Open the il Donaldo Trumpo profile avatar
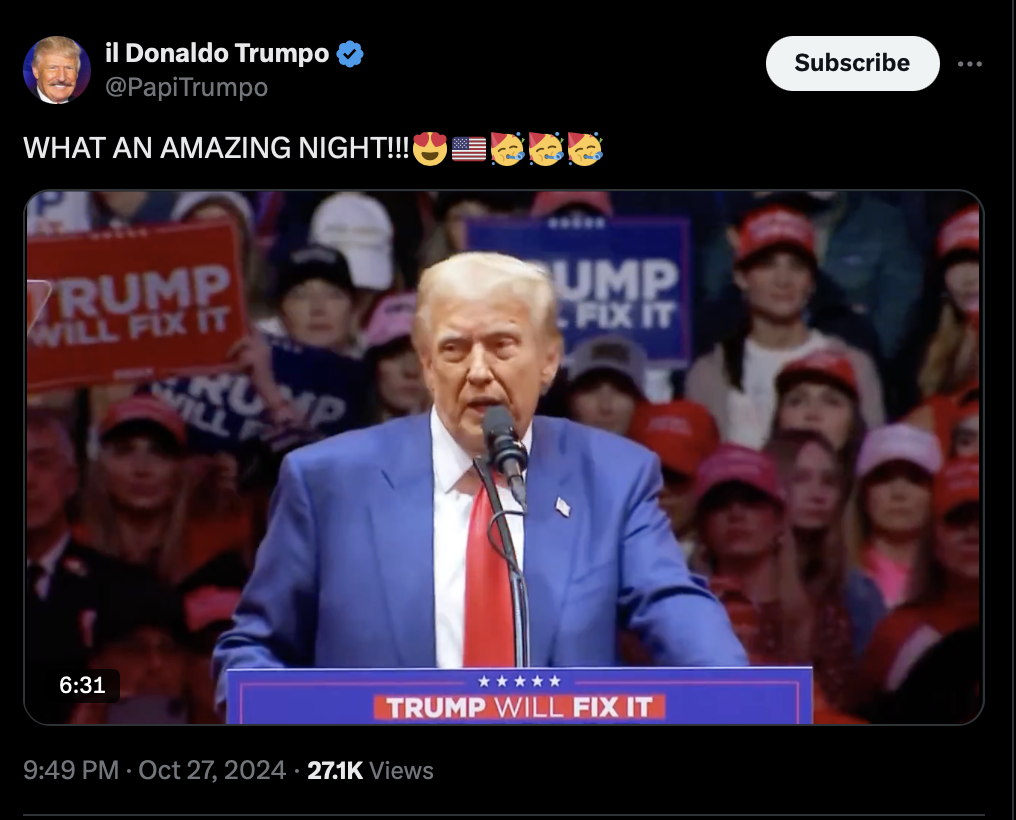Screen dimensions: 1016x820 [57, 70]
